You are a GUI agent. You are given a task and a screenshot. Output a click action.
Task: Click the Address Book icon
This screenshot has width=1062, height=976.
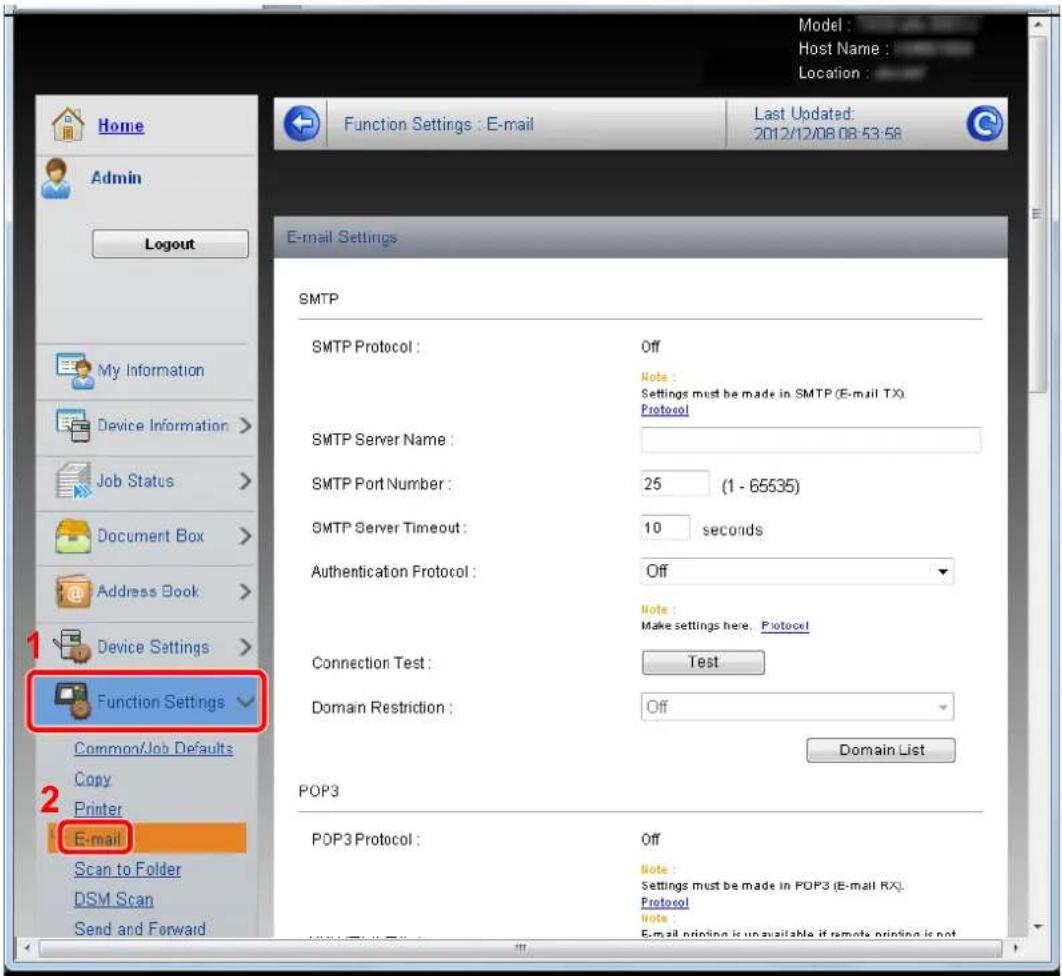click(73, 592)
